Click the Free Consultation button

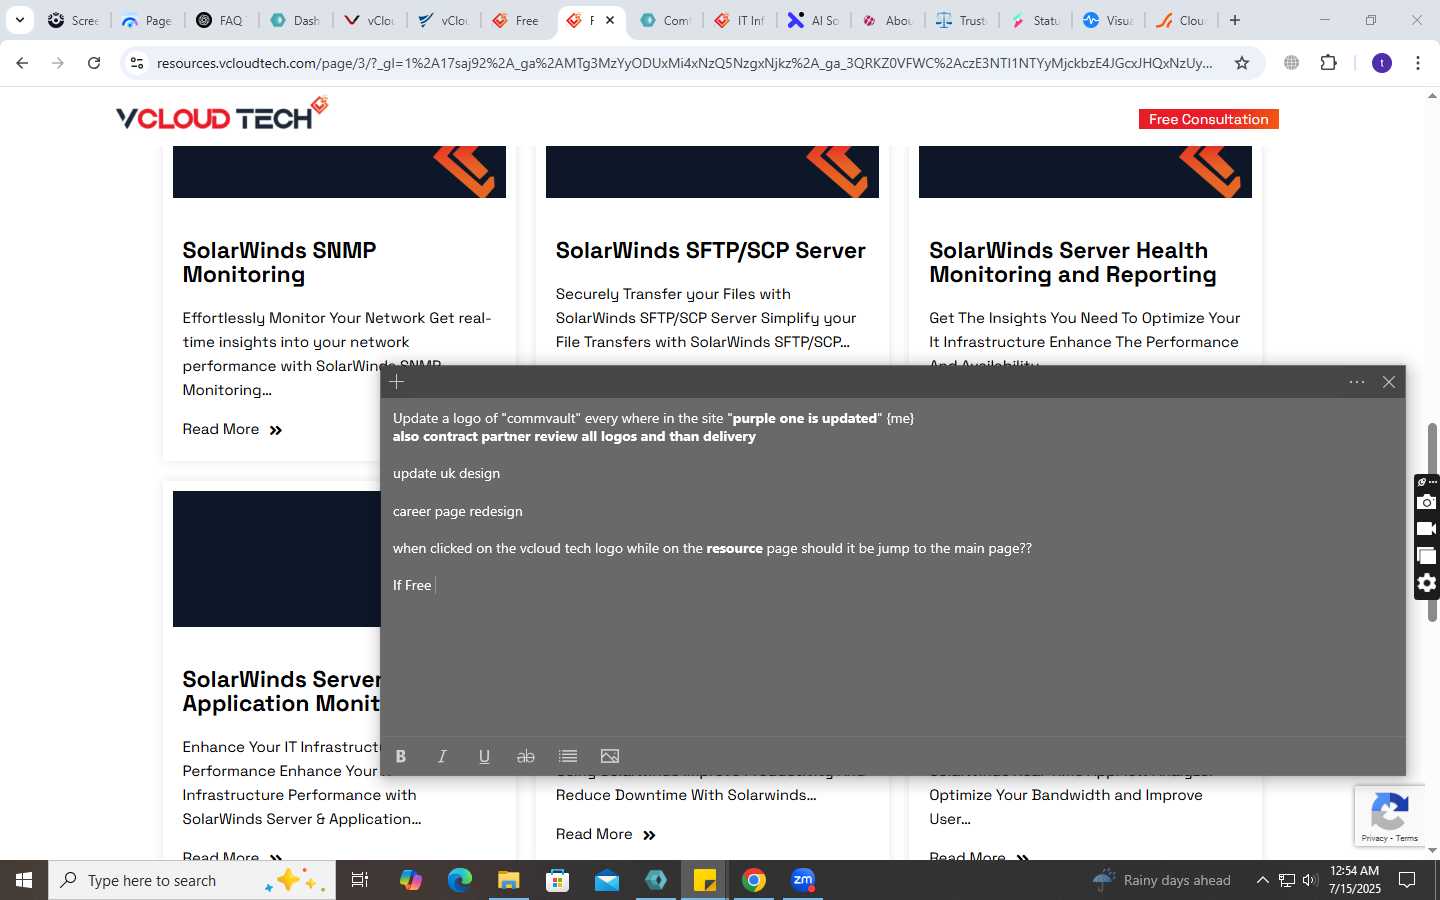(1208, 119)
